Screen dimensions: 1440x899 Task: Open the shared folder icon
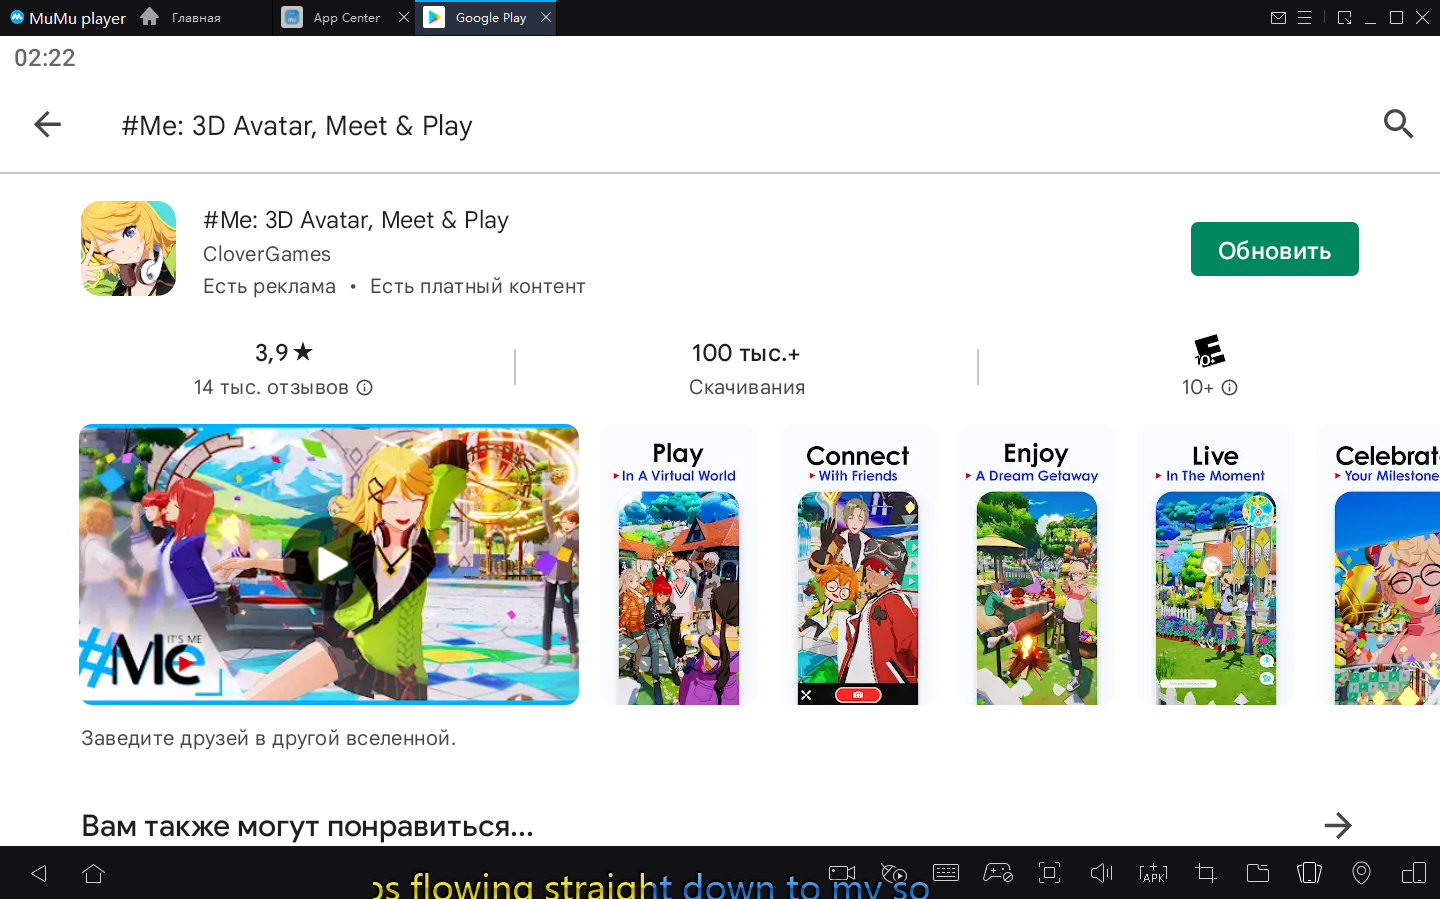[1257, 873]
